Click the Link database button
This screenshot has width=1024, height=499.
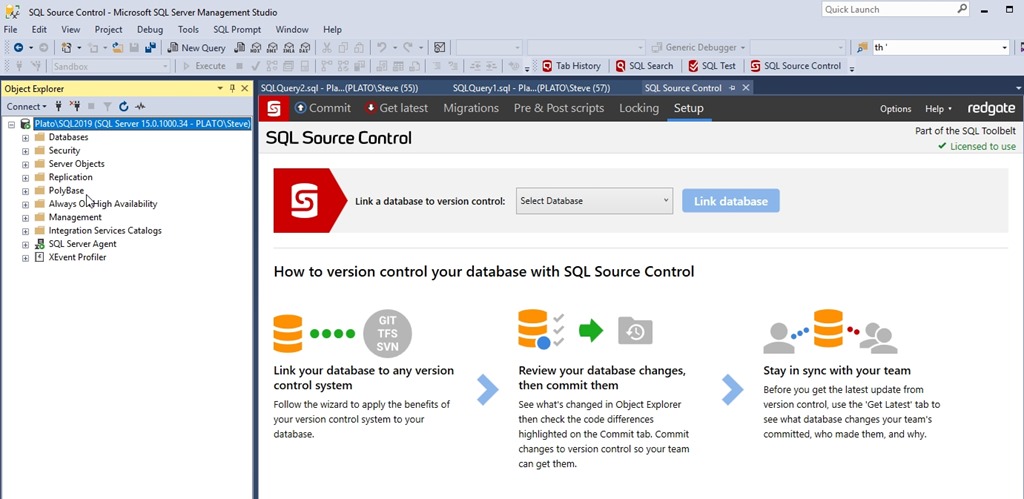(x=730, y=201)
